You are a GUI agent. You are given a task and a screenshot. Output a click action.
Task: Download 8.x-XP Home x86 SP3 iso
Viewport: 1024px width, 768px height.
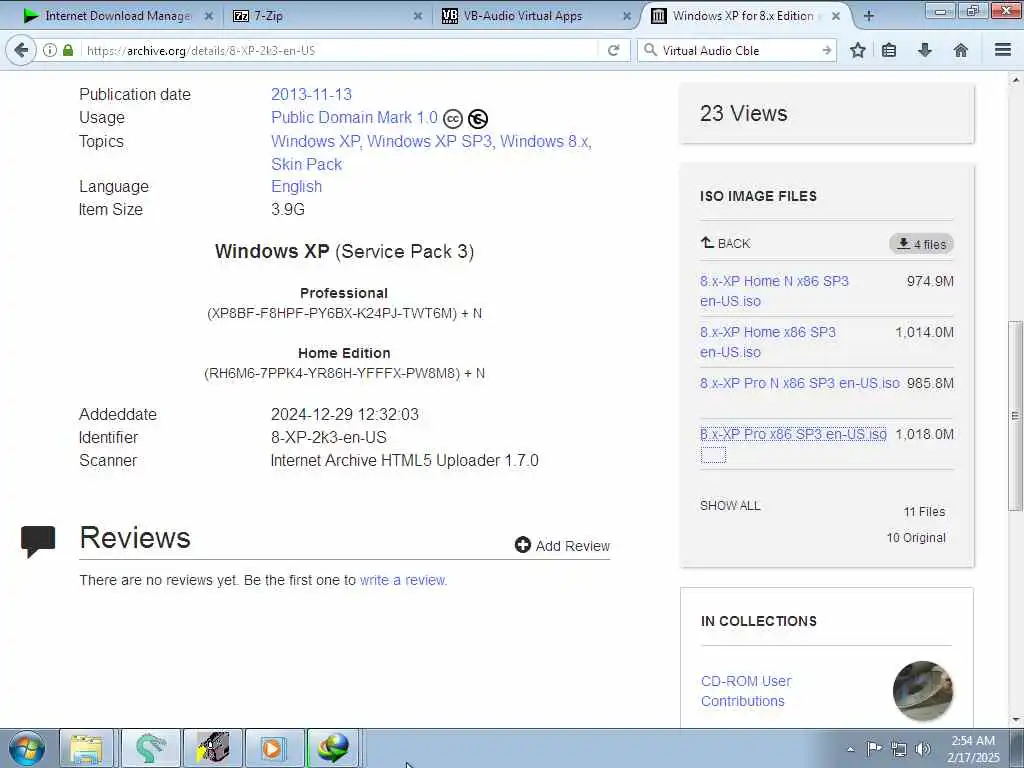click(767, 342)
